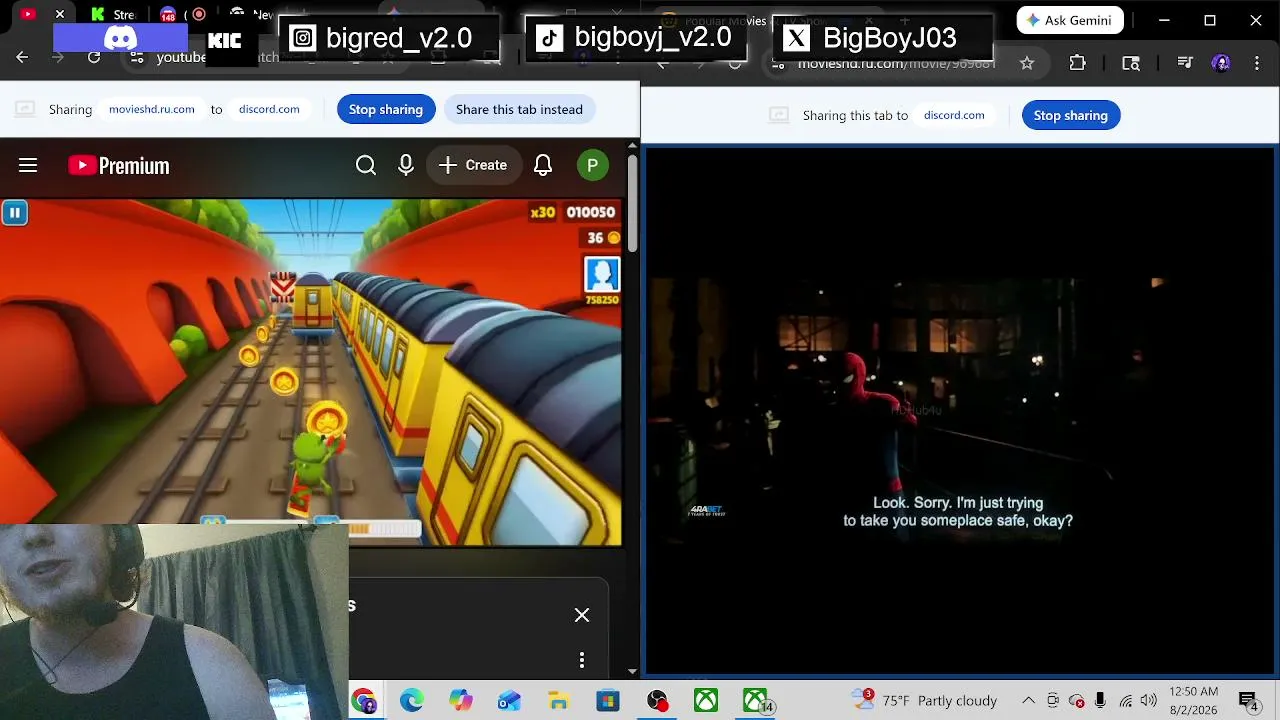Reload the YouTube browser tab
Screen dimensions: 1280x720
pyautogui.click(x=94, y=58)
